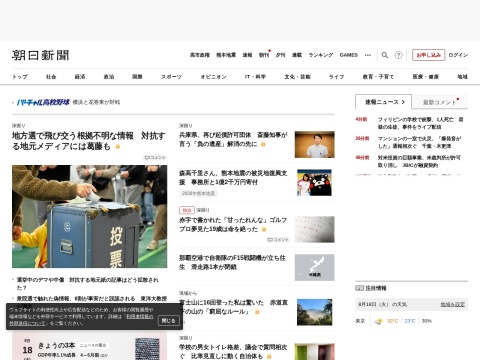Image resolution: width=480 pixels, height=360 pixels.
Task: Click lock icon beside 兵庫県 headline
Action: [263, 144]
